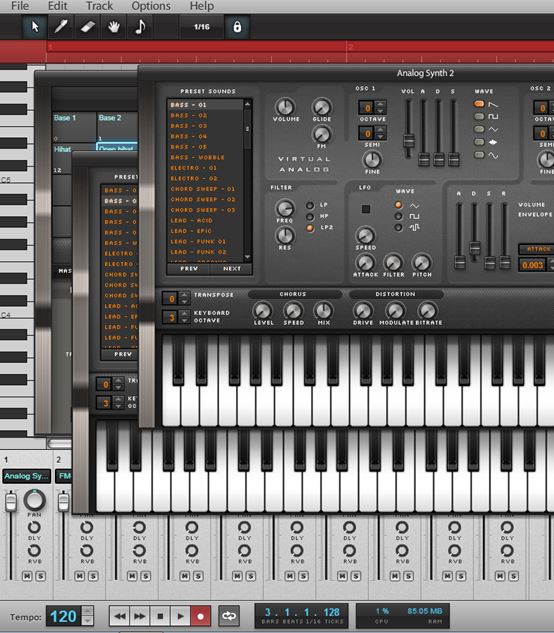Select the square wave for OSC 1

coord(479,117)
